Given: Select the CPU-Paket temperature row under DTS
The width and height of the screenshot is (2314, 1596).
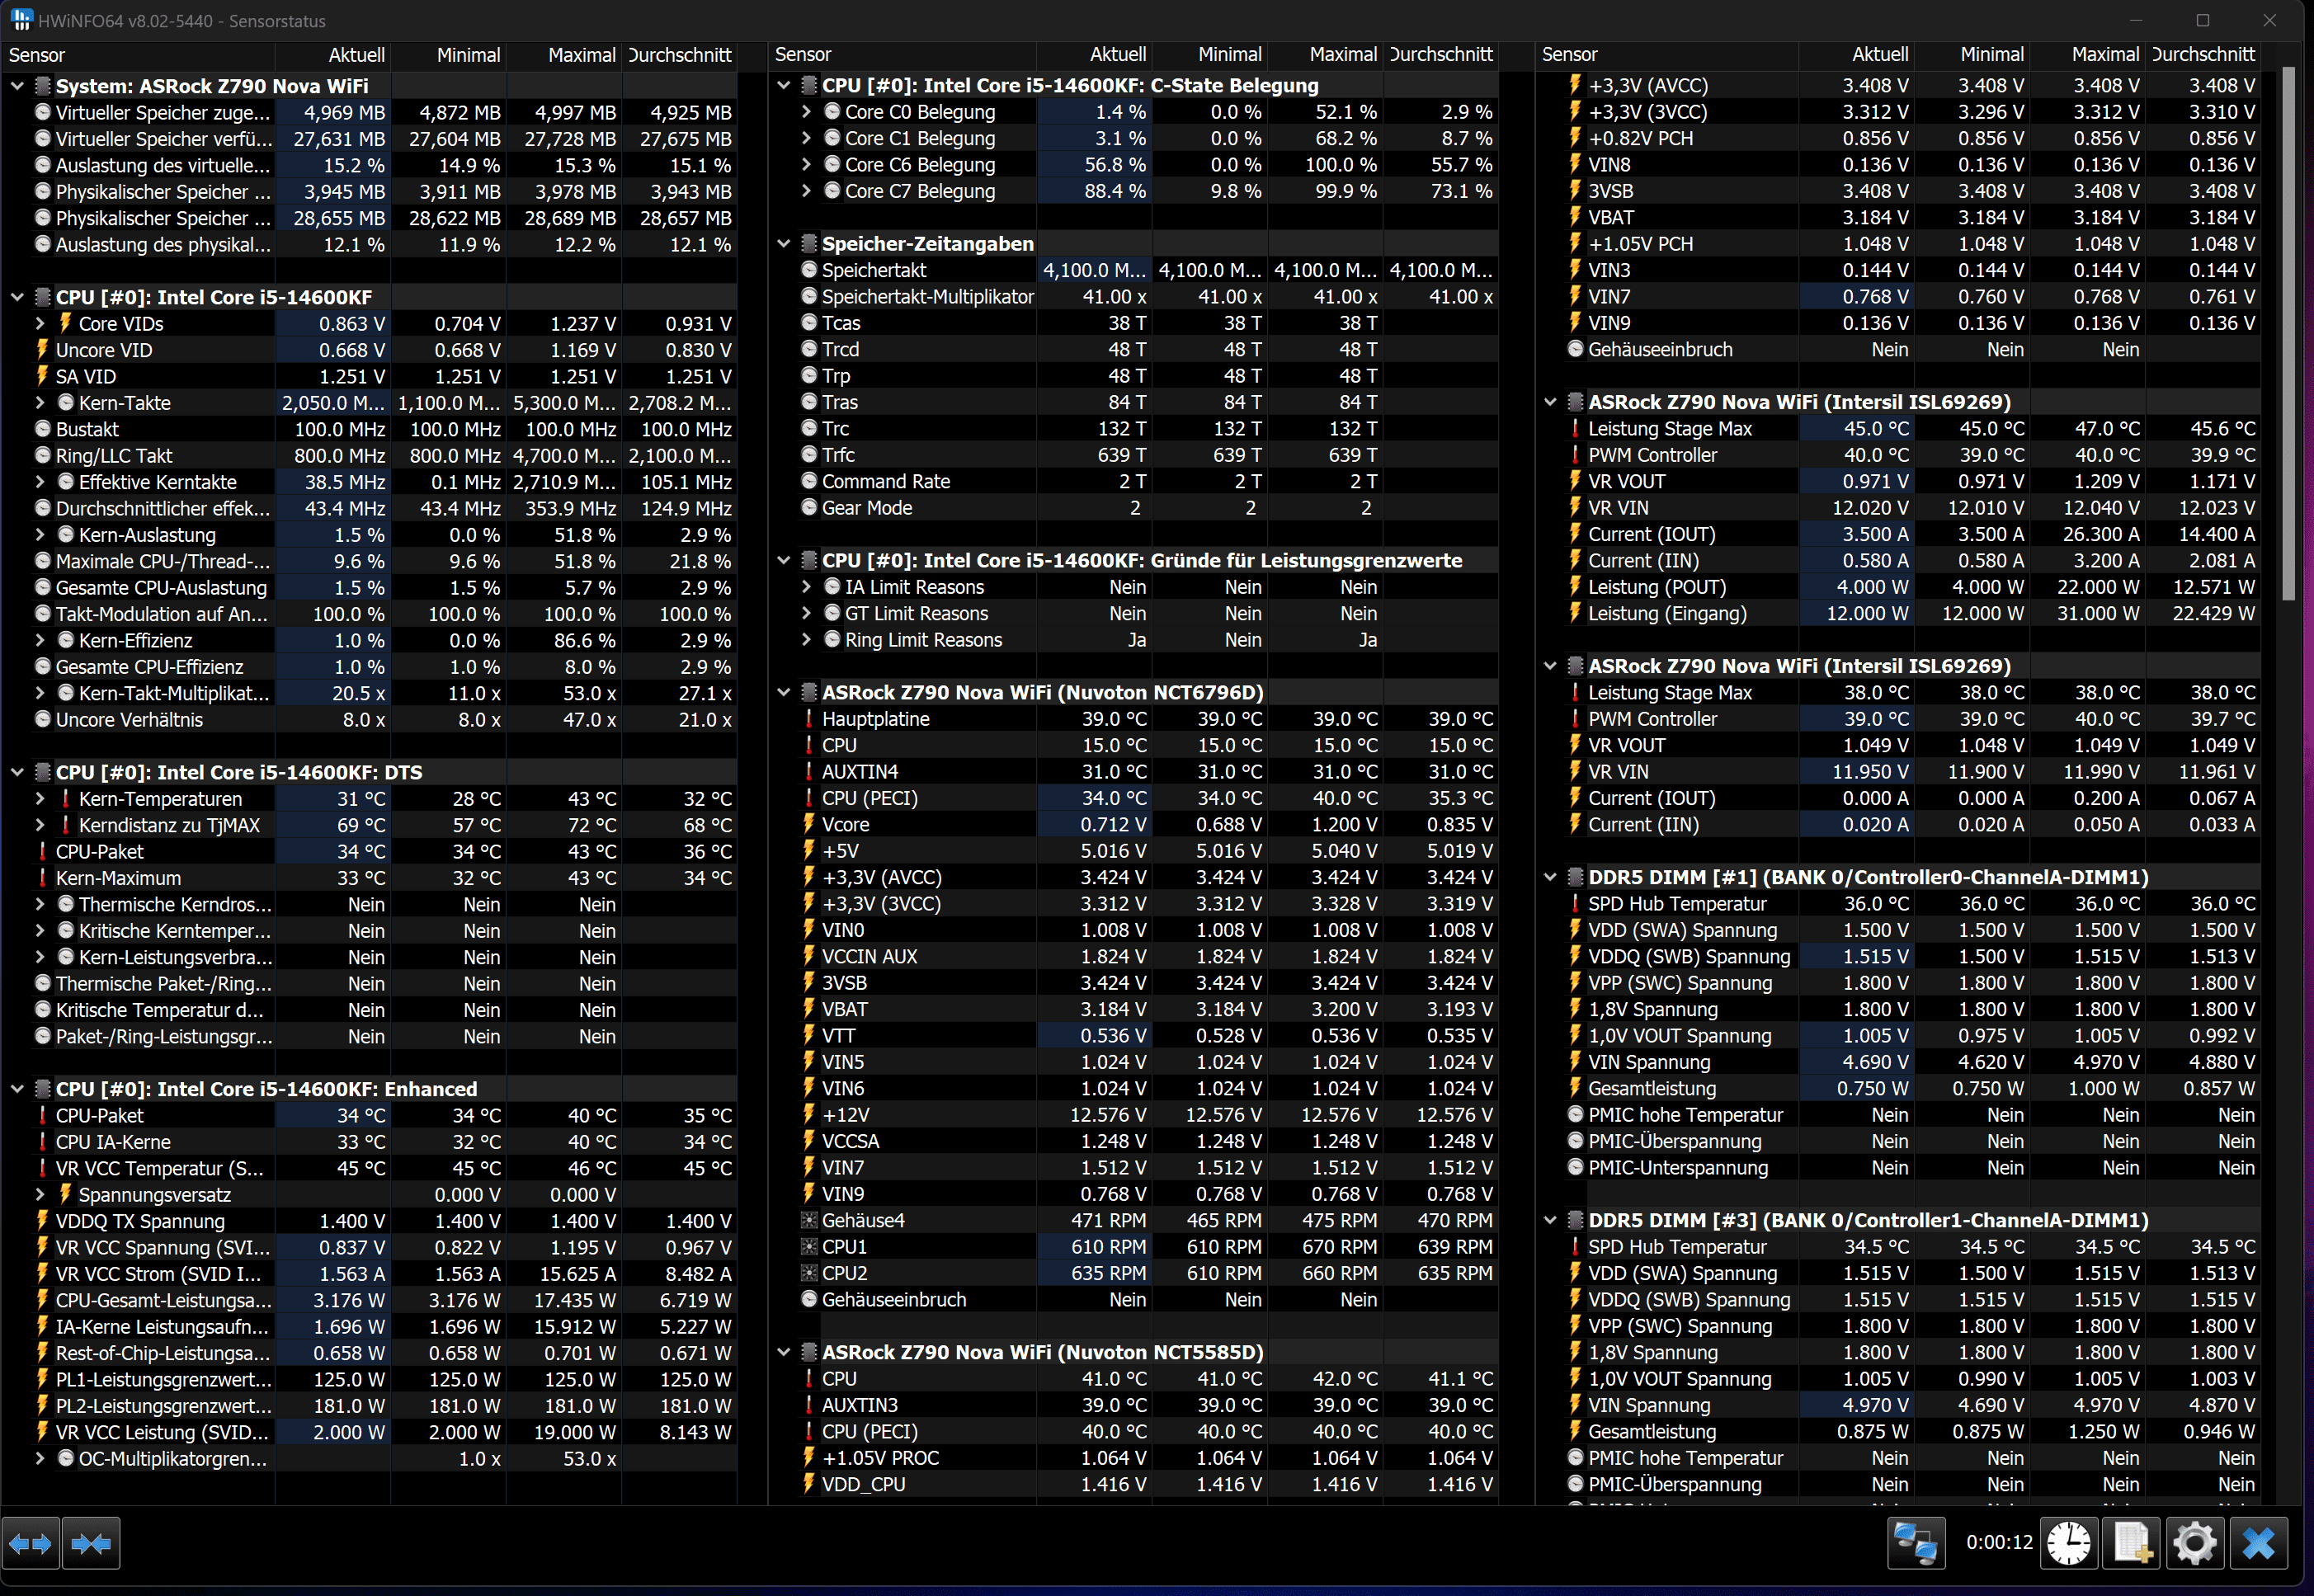Looking at the screenshot, I should (x=100, y=852).
